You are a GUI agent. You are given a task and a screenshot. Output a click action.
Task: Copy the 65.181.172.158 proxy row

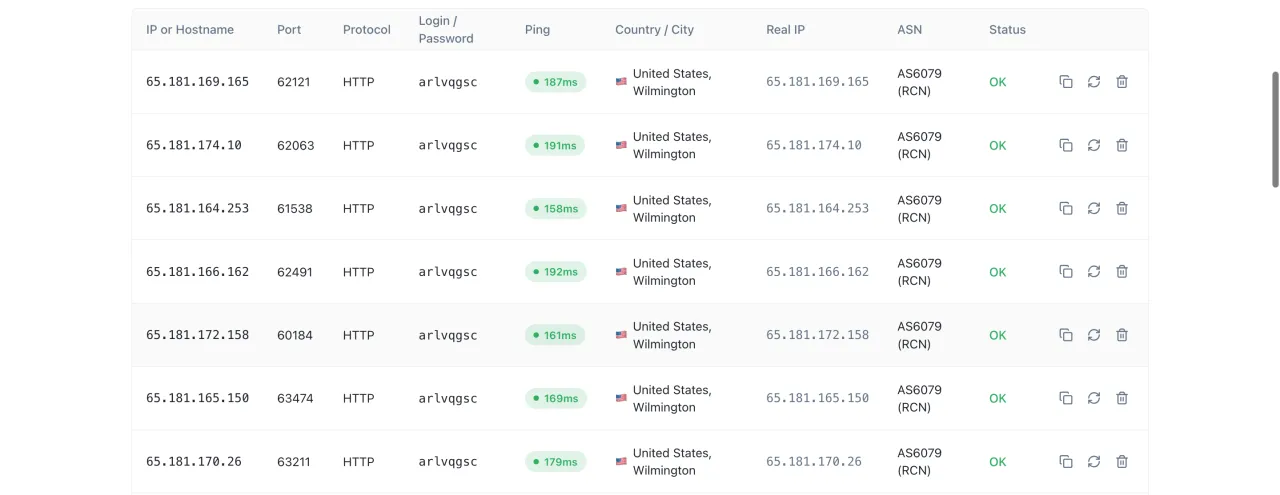1066,335
